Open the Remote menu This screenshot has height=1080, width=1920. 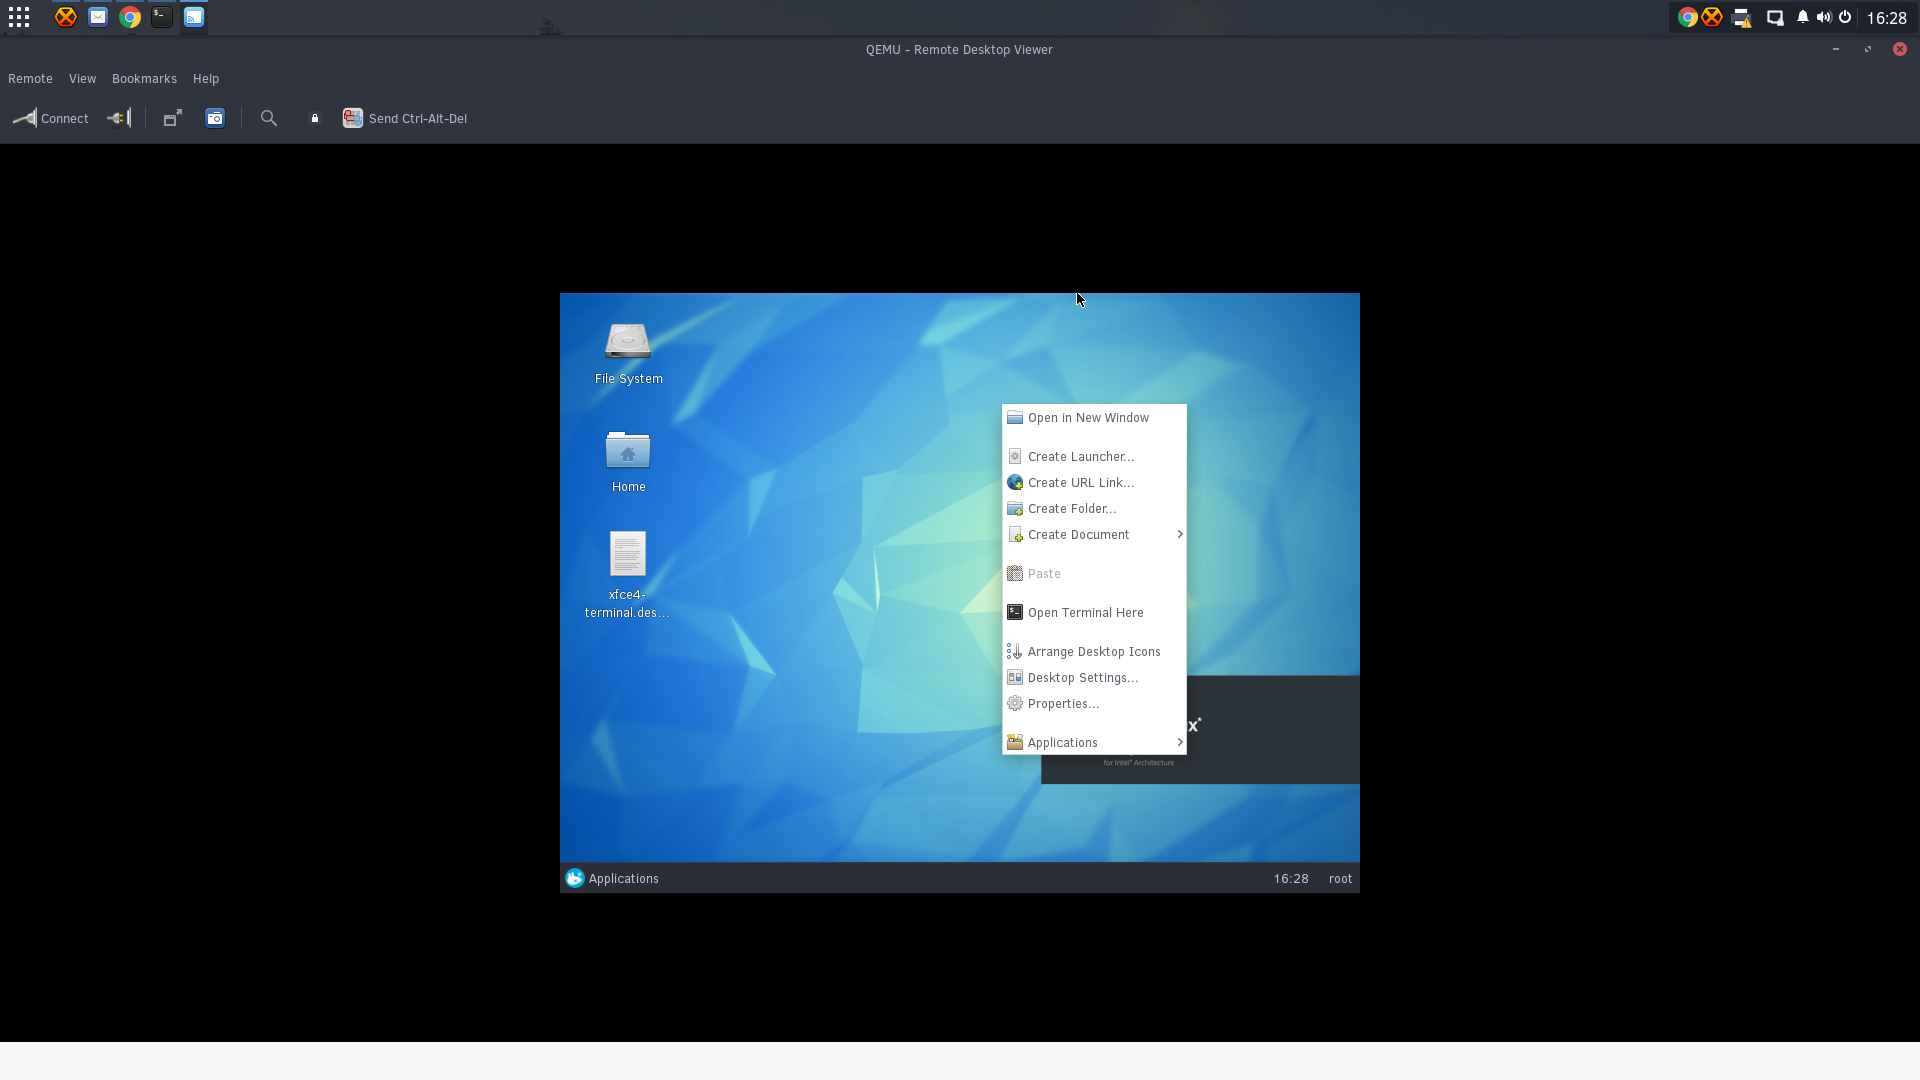click(x=30, y=79)
